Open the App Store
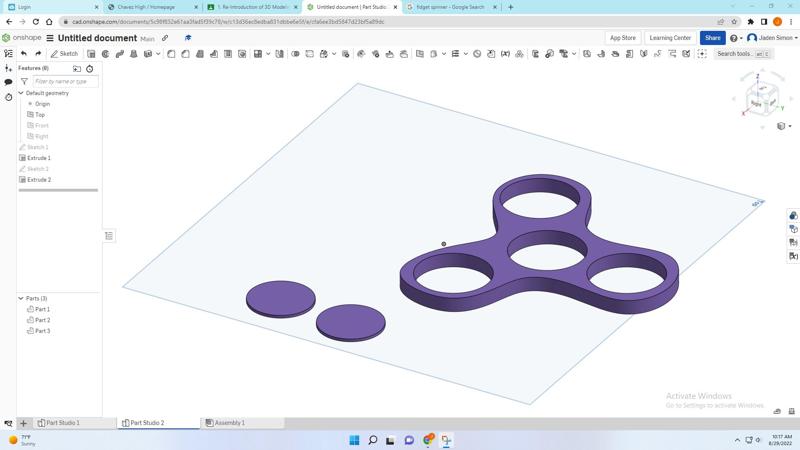The image size is (800, 450). (622, 38)
